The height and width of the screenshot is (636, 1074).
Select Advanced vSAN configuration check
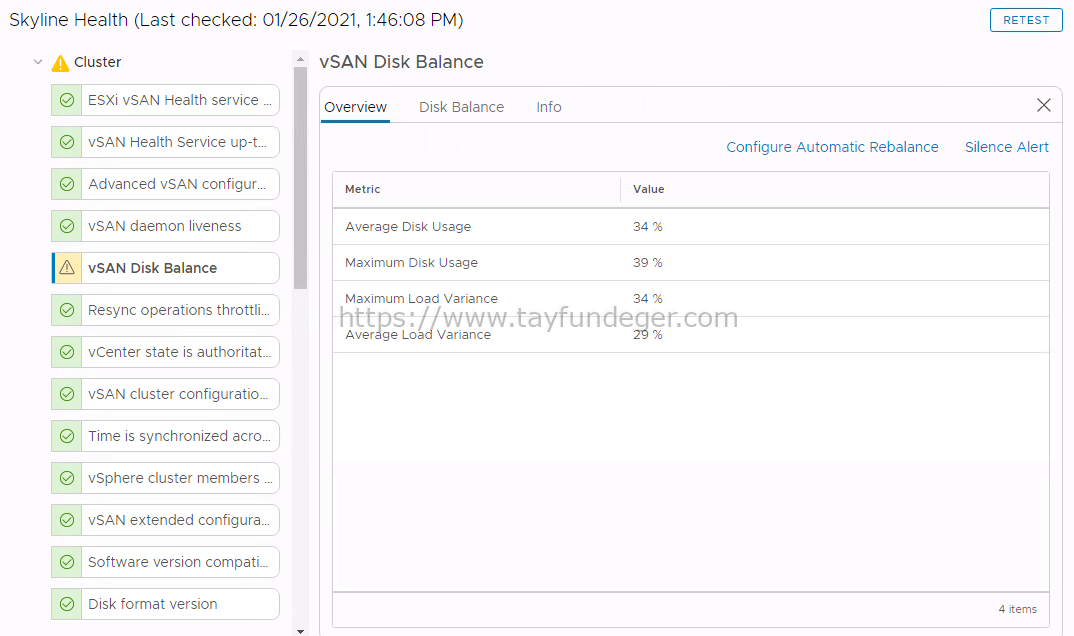[x=165, y=184]
